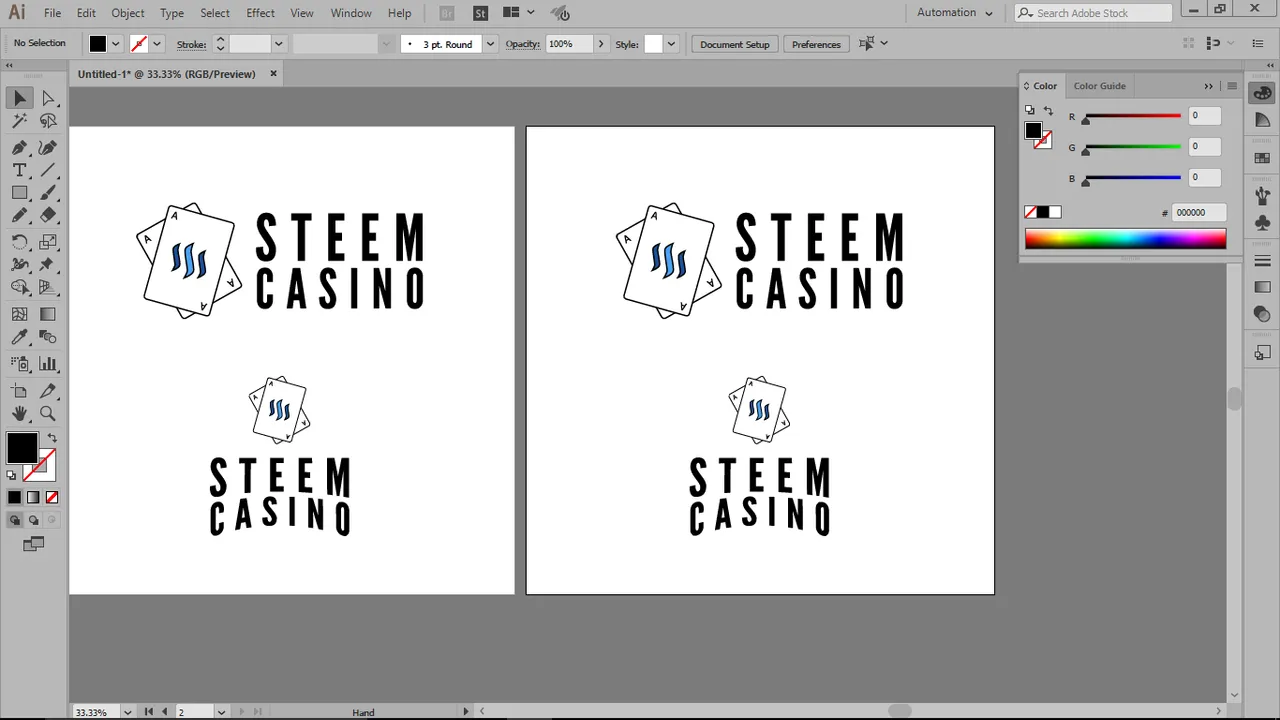Select the Hand tool
Image resolution: width=1280 pixels, height=720 pixels.
20,413
